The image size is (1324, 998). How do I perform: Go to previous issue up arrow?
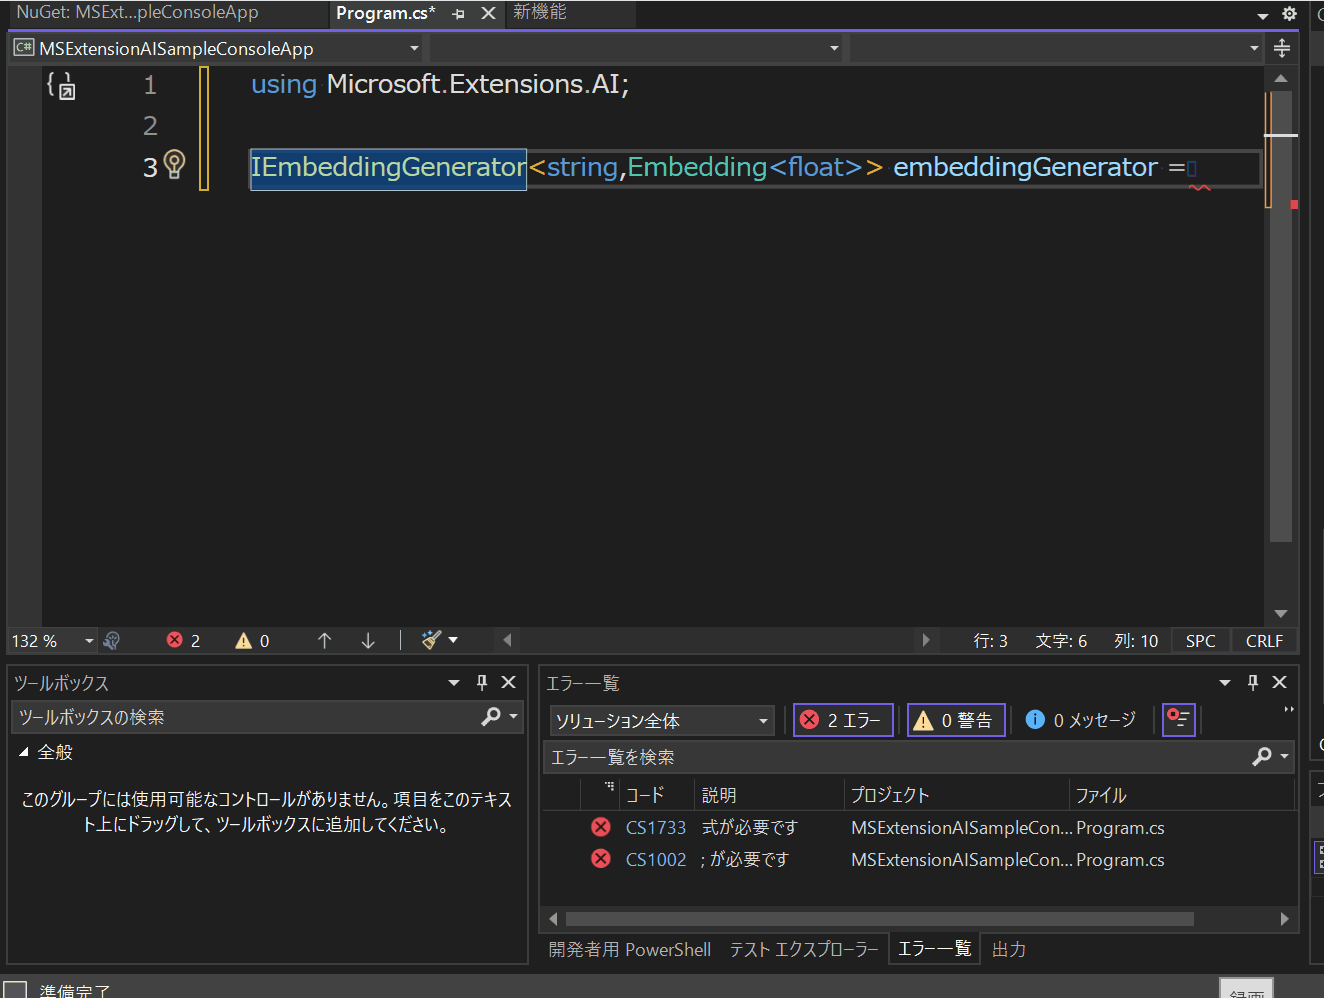[x=324, y=641]
